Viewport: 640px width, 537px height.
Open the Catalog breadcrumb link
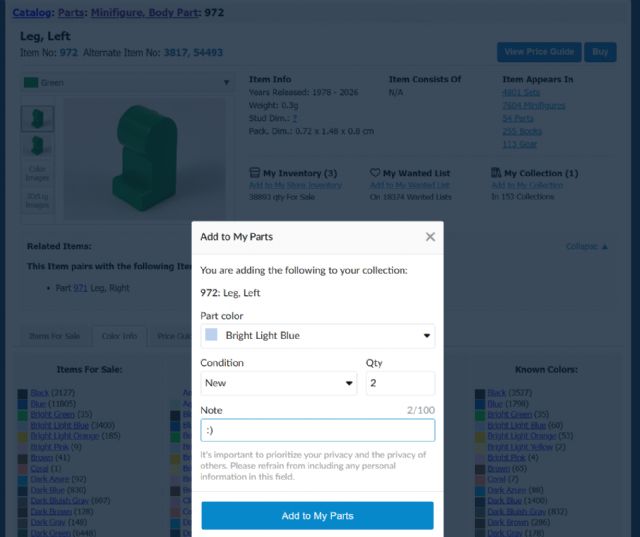click(31, 13)
